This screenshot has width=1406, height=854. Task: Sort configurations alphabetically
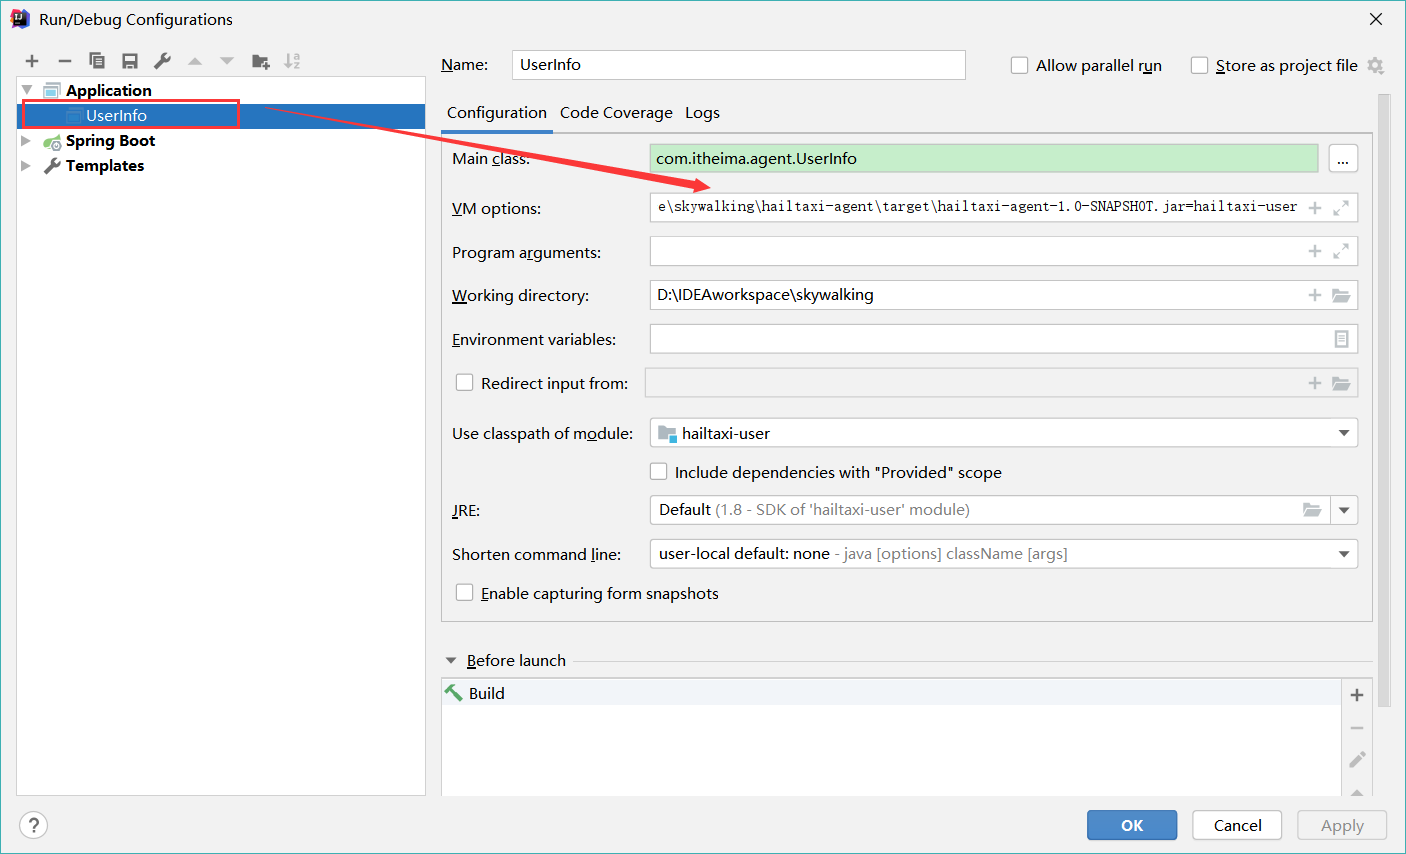pos(292,61)
